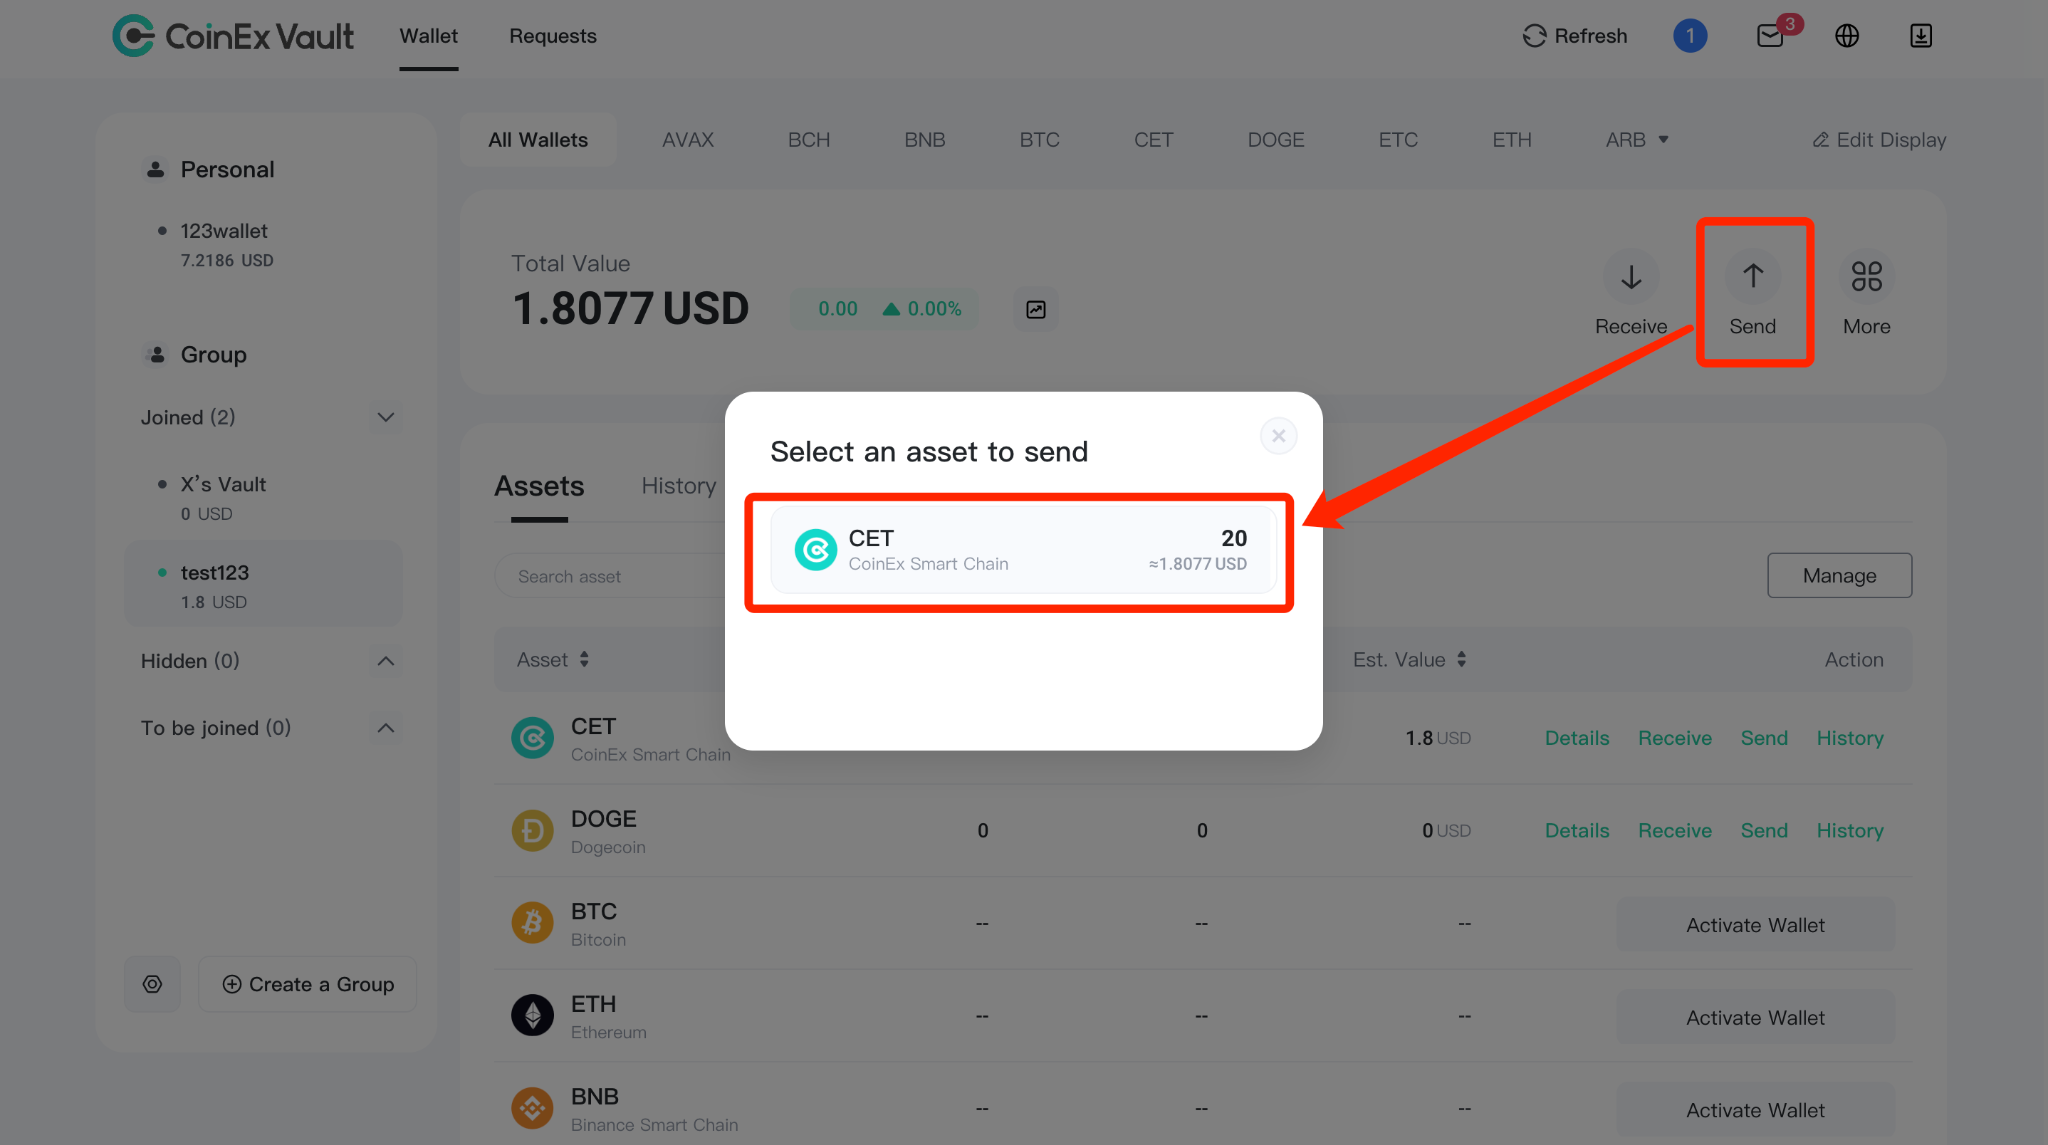Open the ARB wallet dropdown
Image resolution: width=2048 pixels, height=1145 pixels.
pos(1637,140)
